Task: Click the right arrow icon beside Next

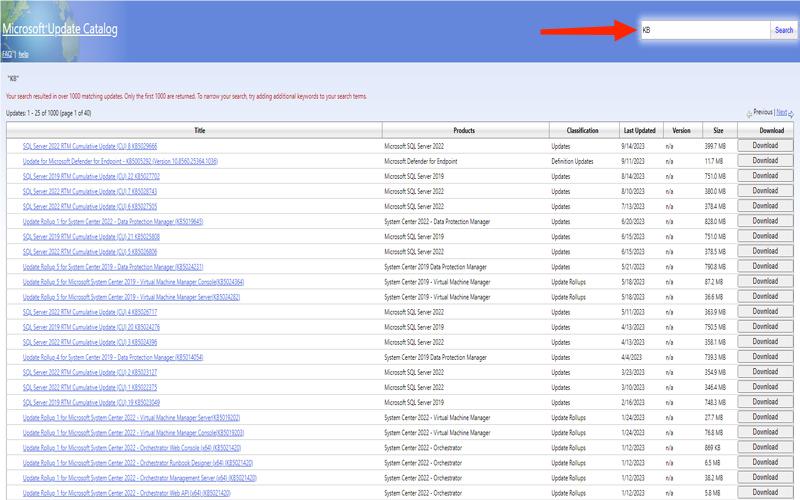Action: coord(791,114)
